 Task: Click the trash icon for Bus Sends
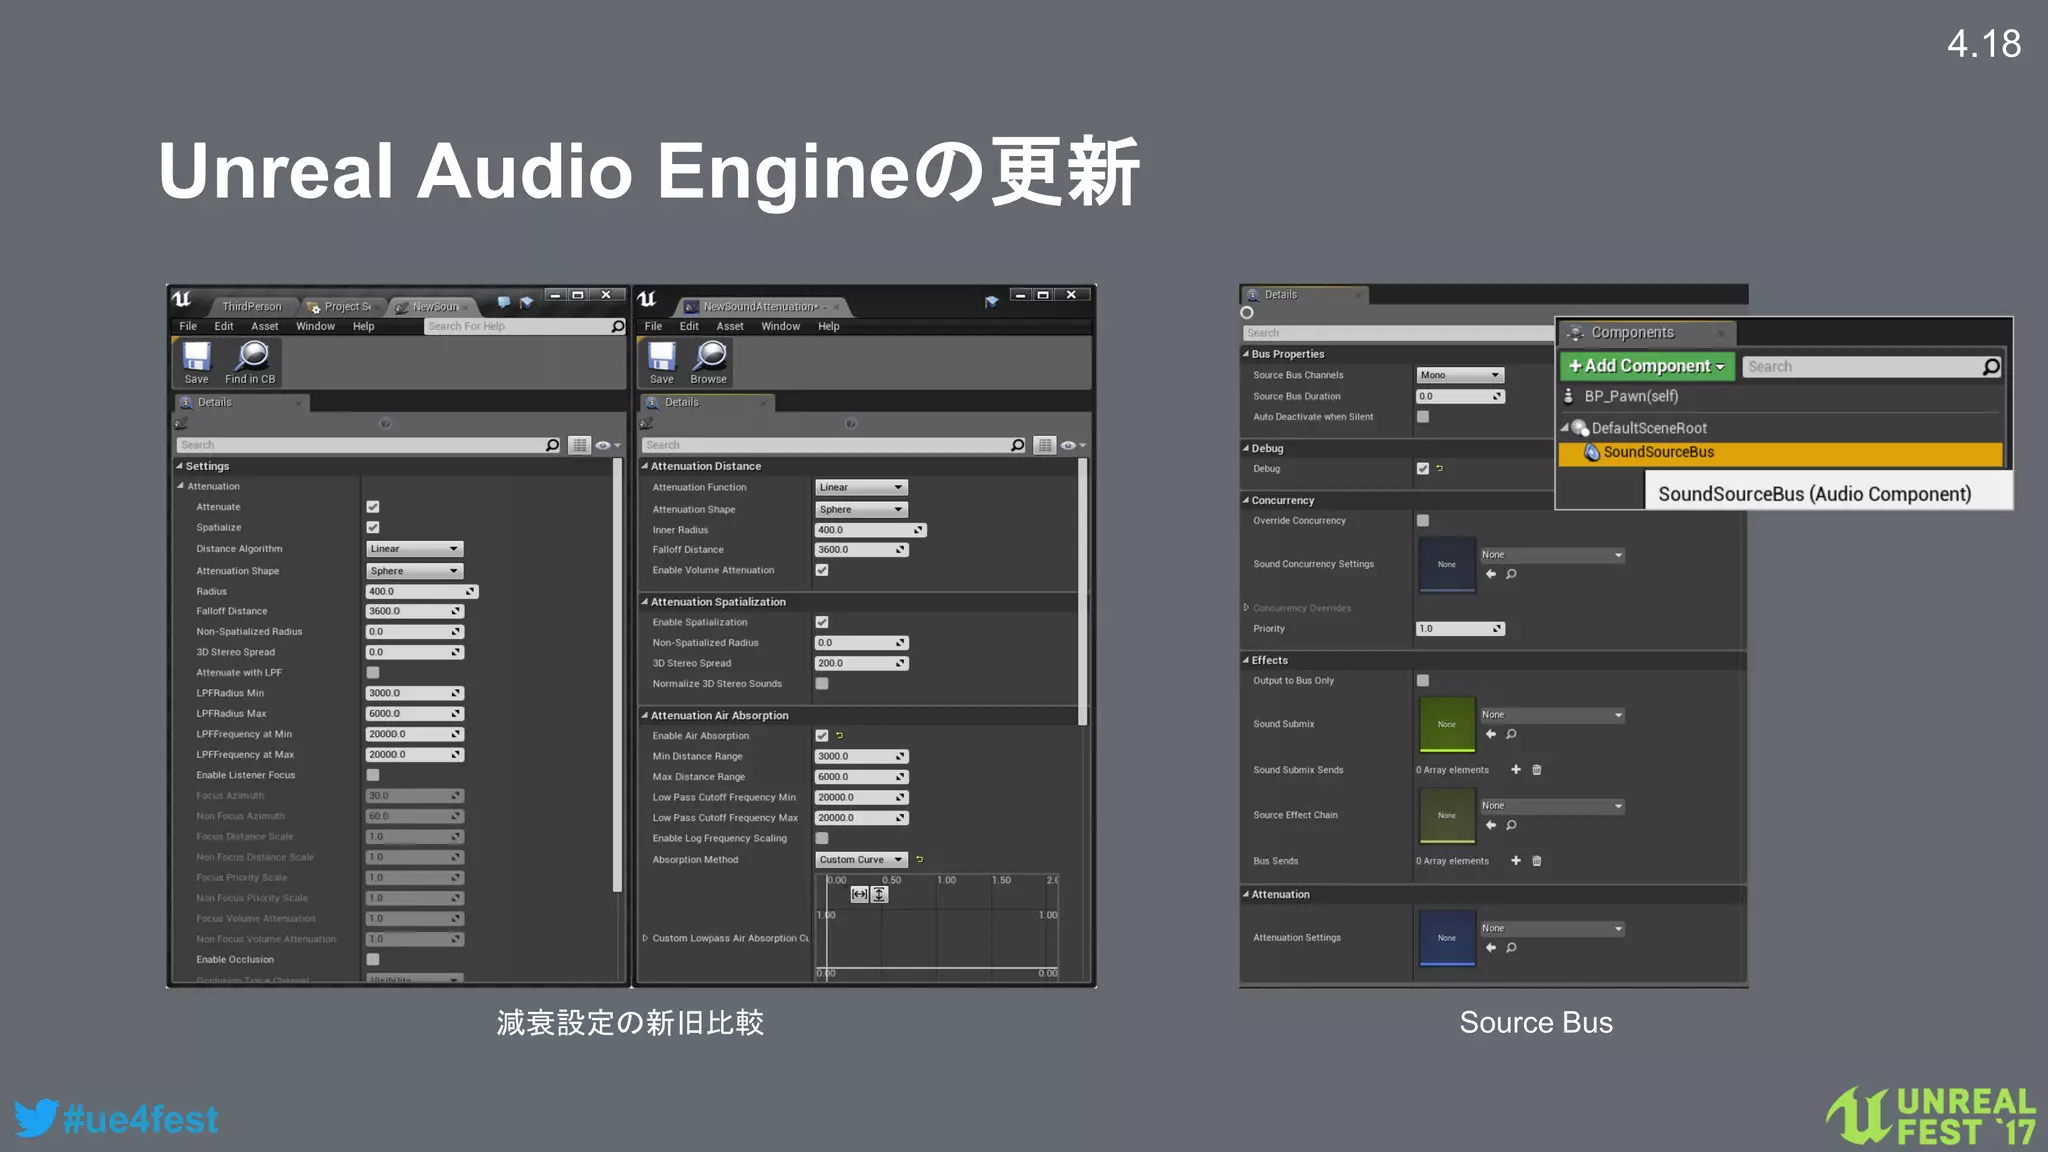[x=1537, y=861]
